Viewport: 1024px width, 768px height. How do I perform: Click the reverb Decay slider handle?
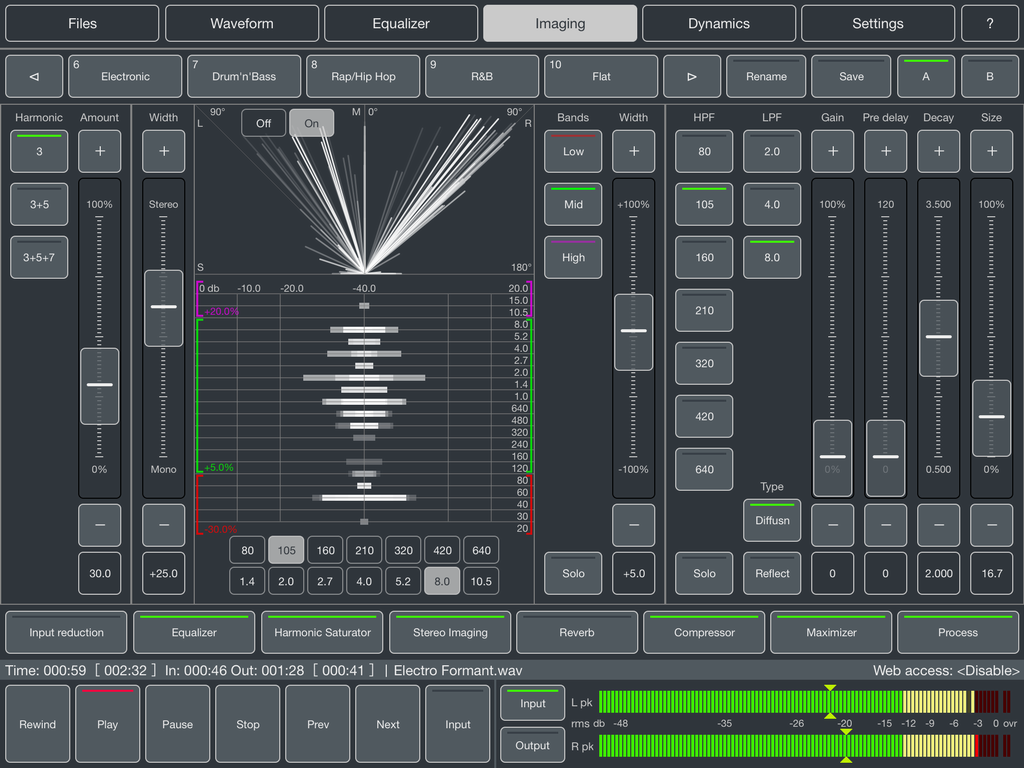(x=938, y=338)
